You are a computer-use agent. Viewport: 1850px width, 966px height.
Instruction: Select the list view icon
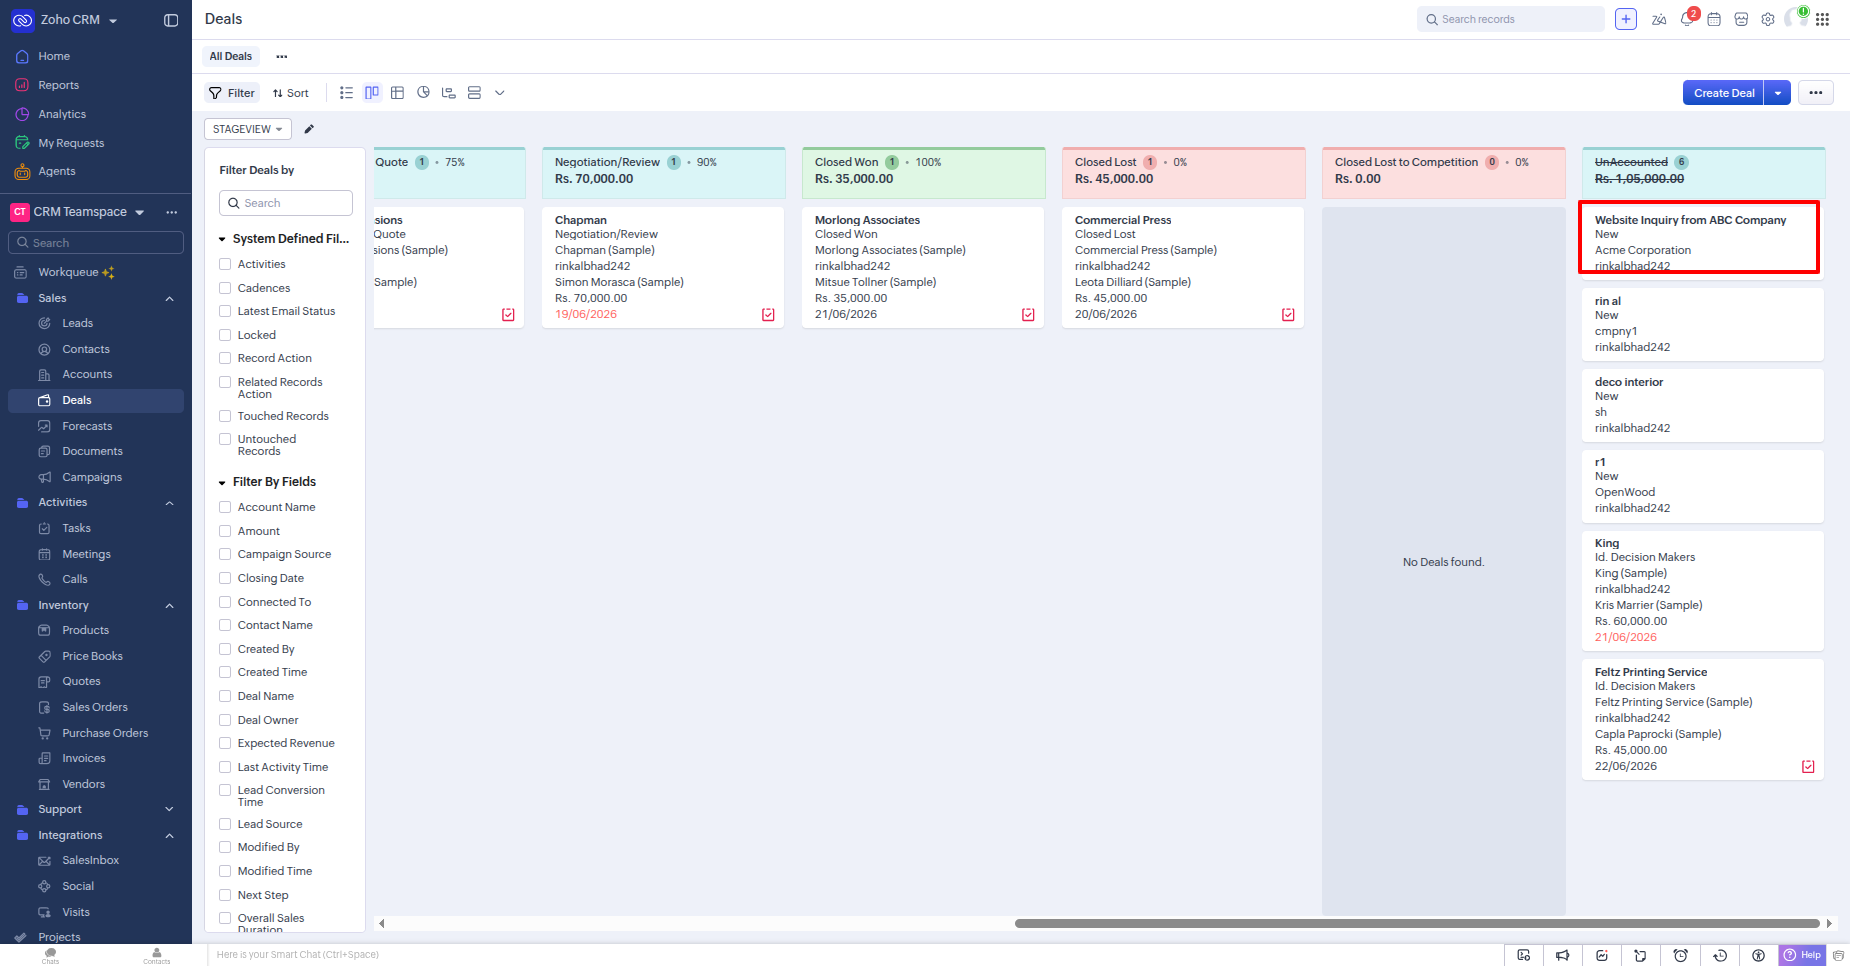click(x=346, y=93)
